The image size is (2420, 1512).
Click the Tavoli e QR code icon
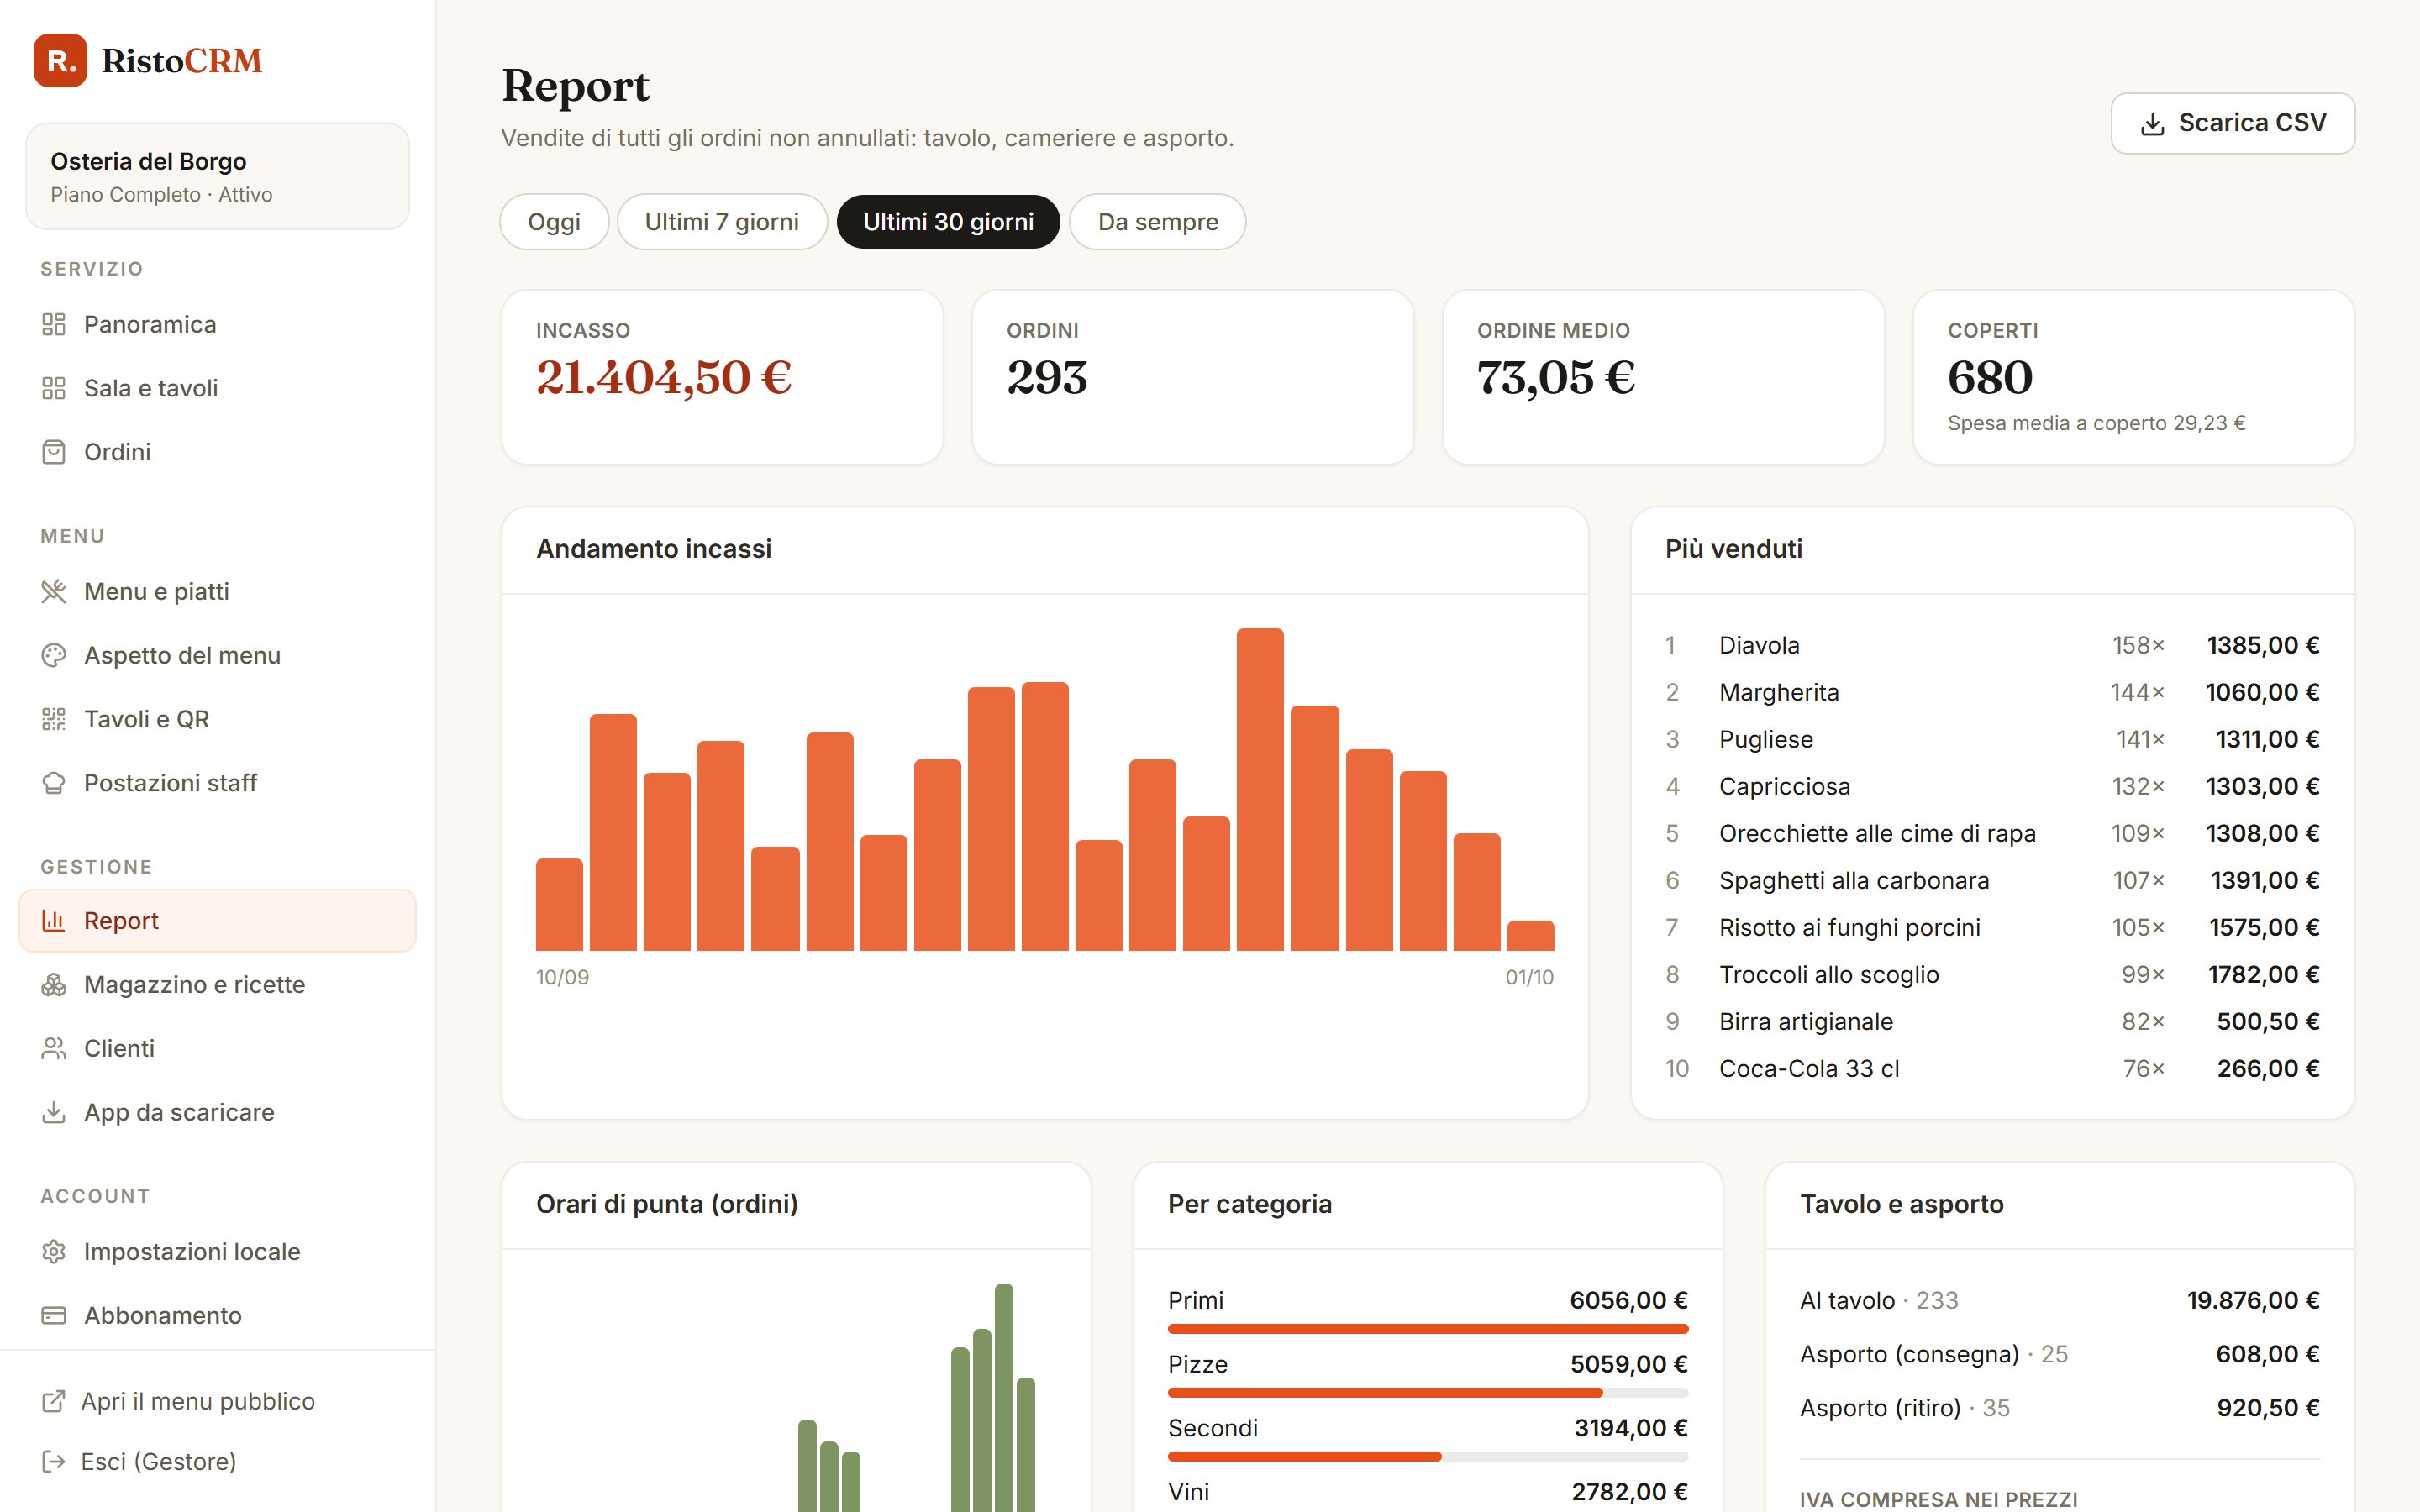(x=54, y=719)
